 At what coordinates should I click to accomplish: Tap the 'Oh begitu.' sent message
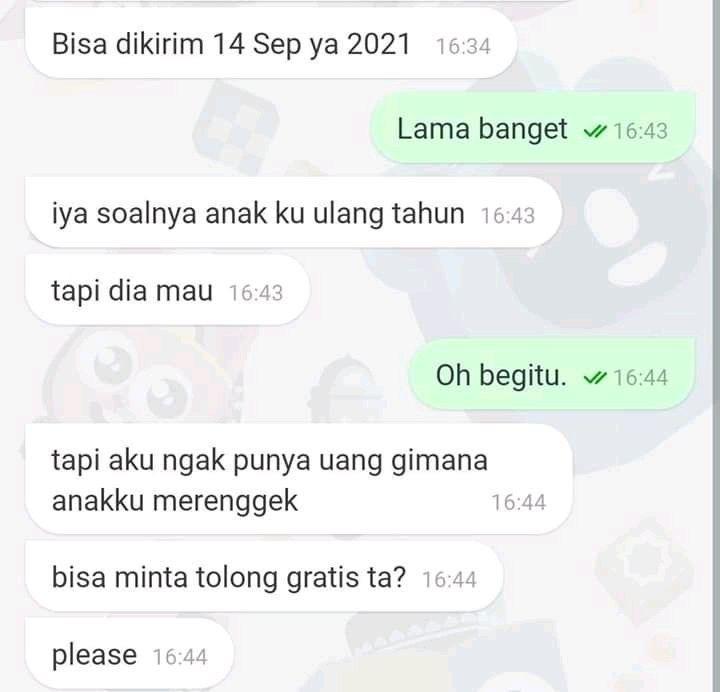[551, 375]
